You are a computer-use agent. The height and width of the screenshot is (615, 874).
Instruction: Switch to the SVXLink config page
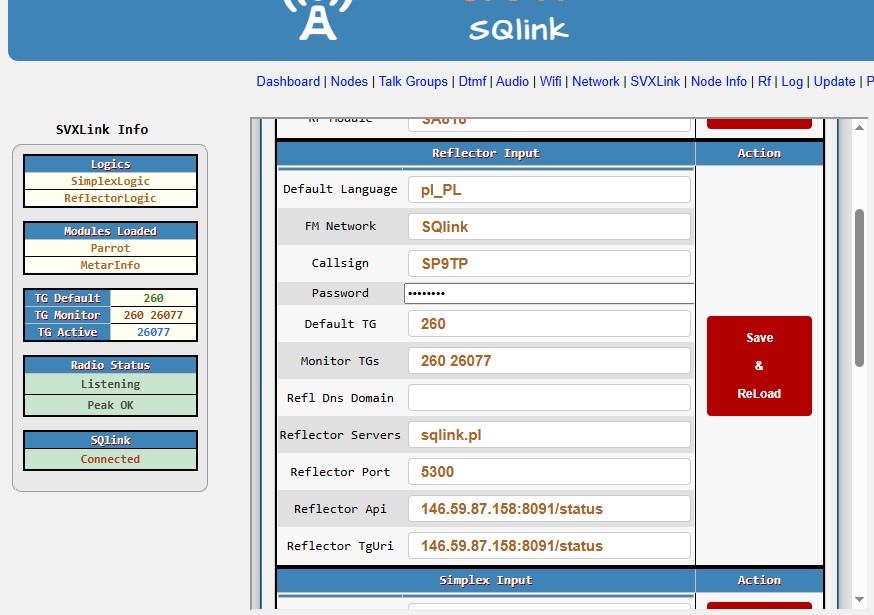pos(655,82)
